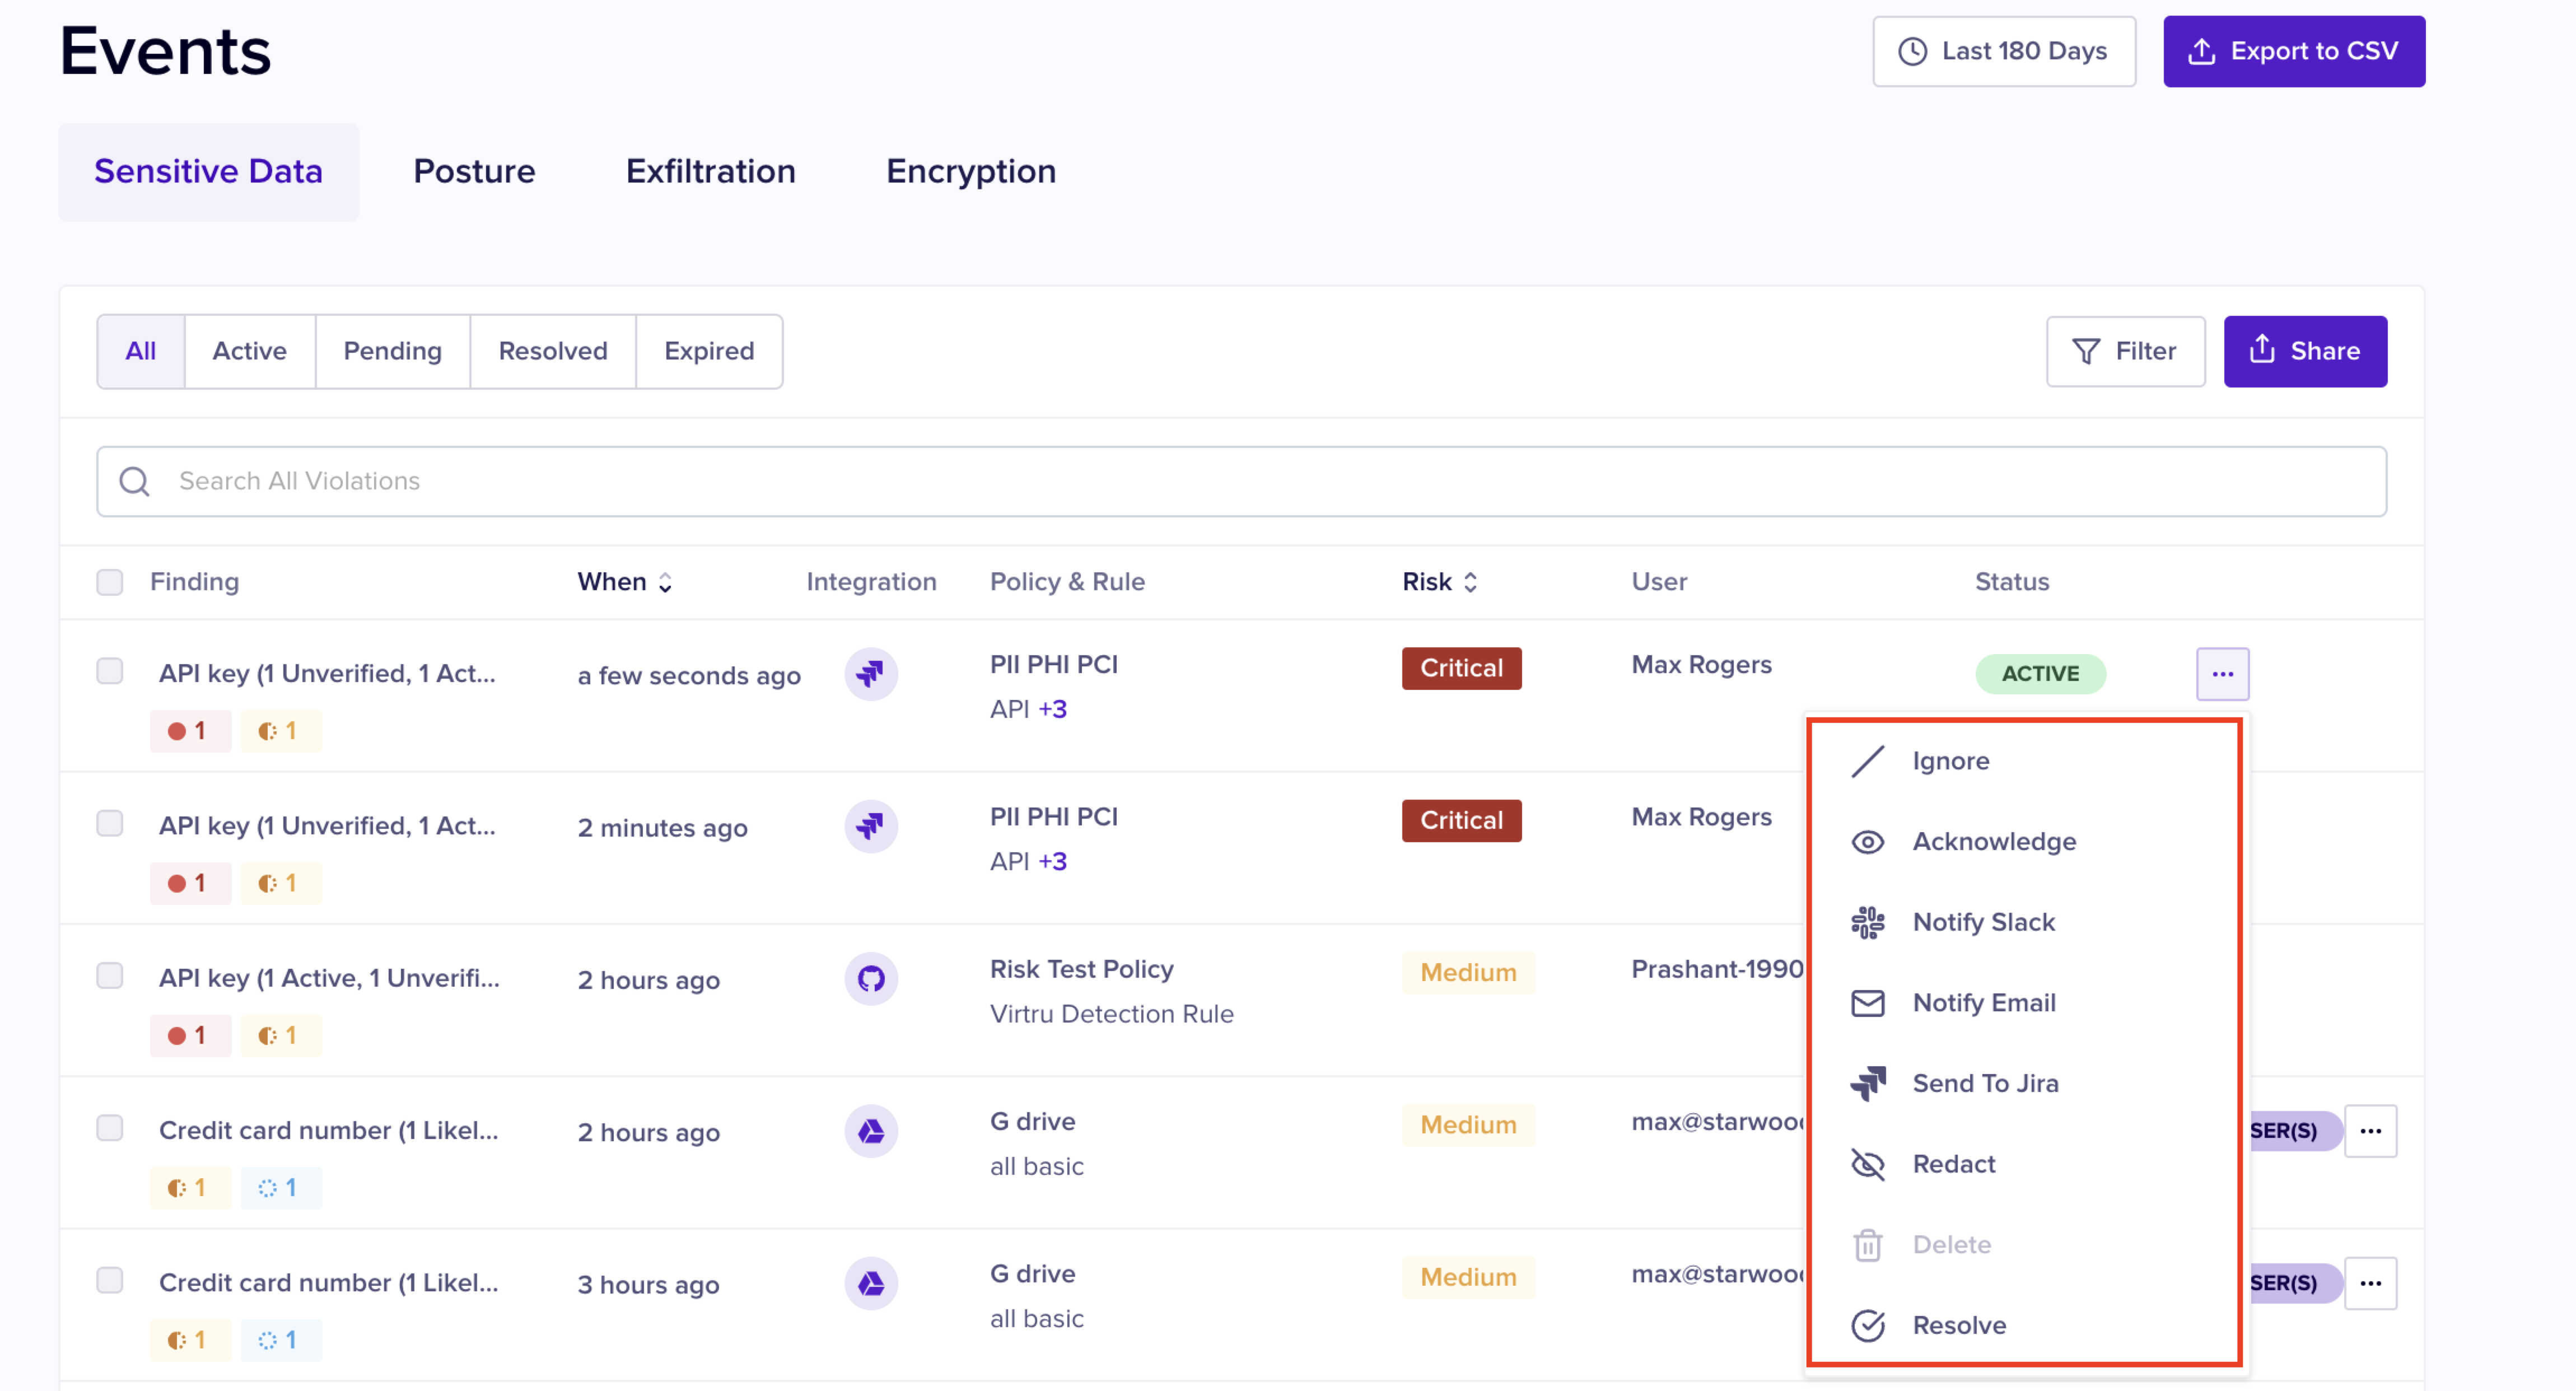
Task: Click the crossed-eye Redact icon
Action: click(1867, 1164)
